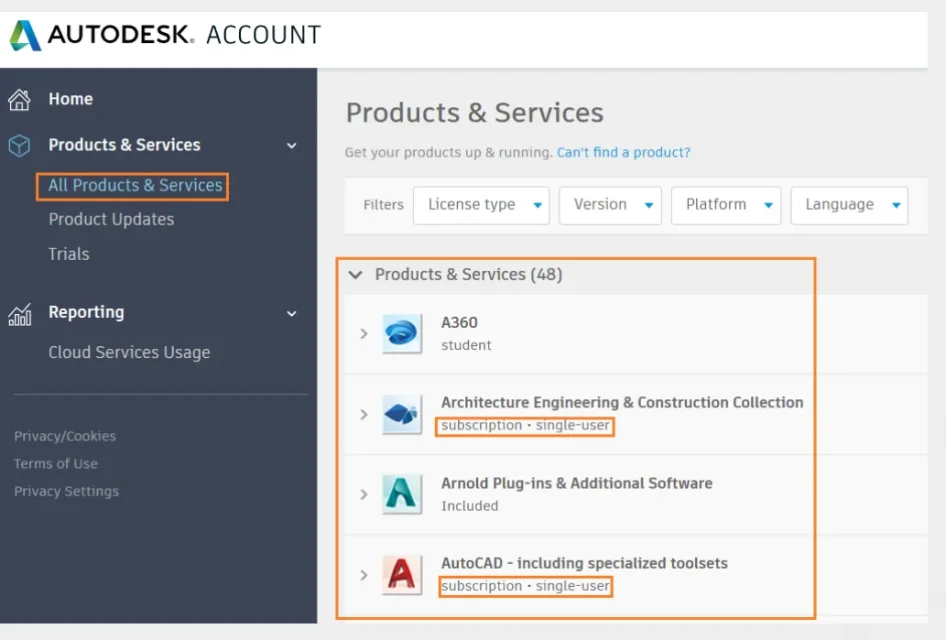The width and height of the screenshot is (946, 640).
Task: Click the Autodesk logo in the header
Action: click(x=26, y=35)
